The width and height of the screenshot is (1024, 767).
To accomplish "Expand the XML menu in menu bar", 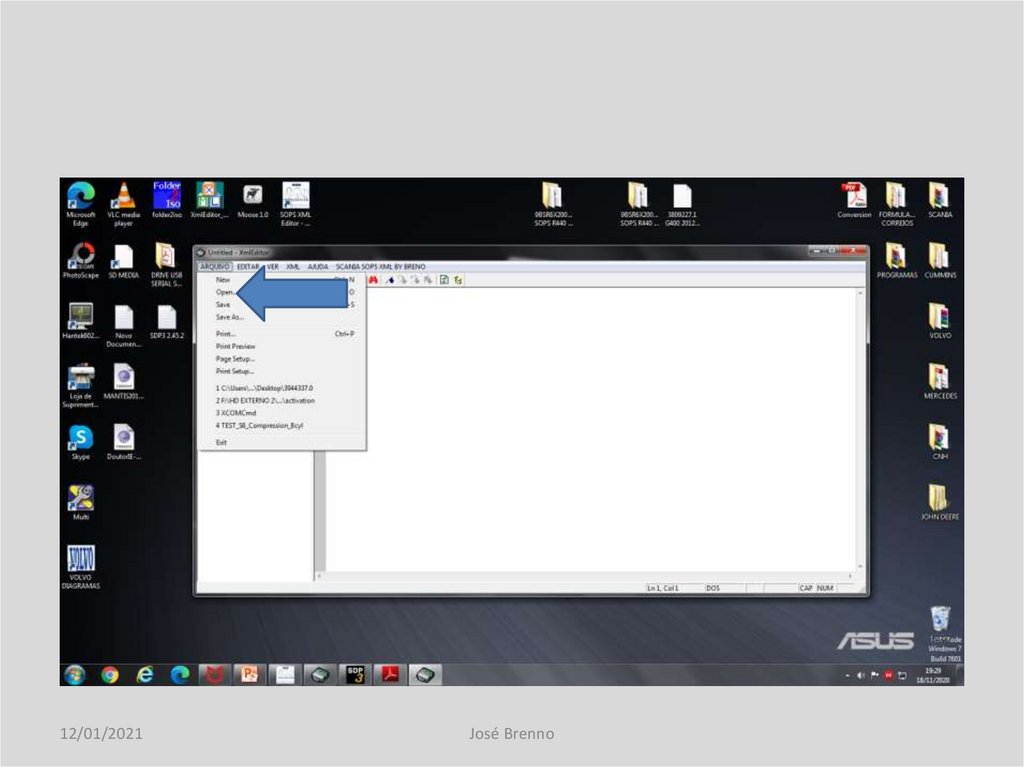I will coord(293,267).
